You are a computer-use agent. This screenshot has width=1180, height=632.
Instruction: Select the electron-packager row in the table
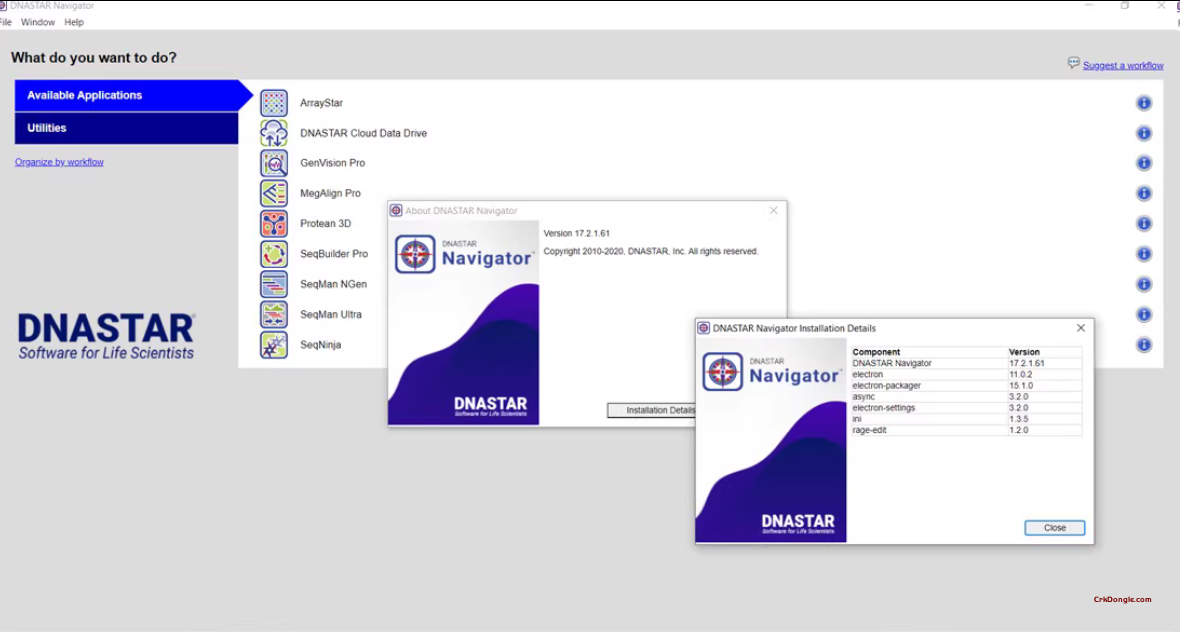coord(930,386)
